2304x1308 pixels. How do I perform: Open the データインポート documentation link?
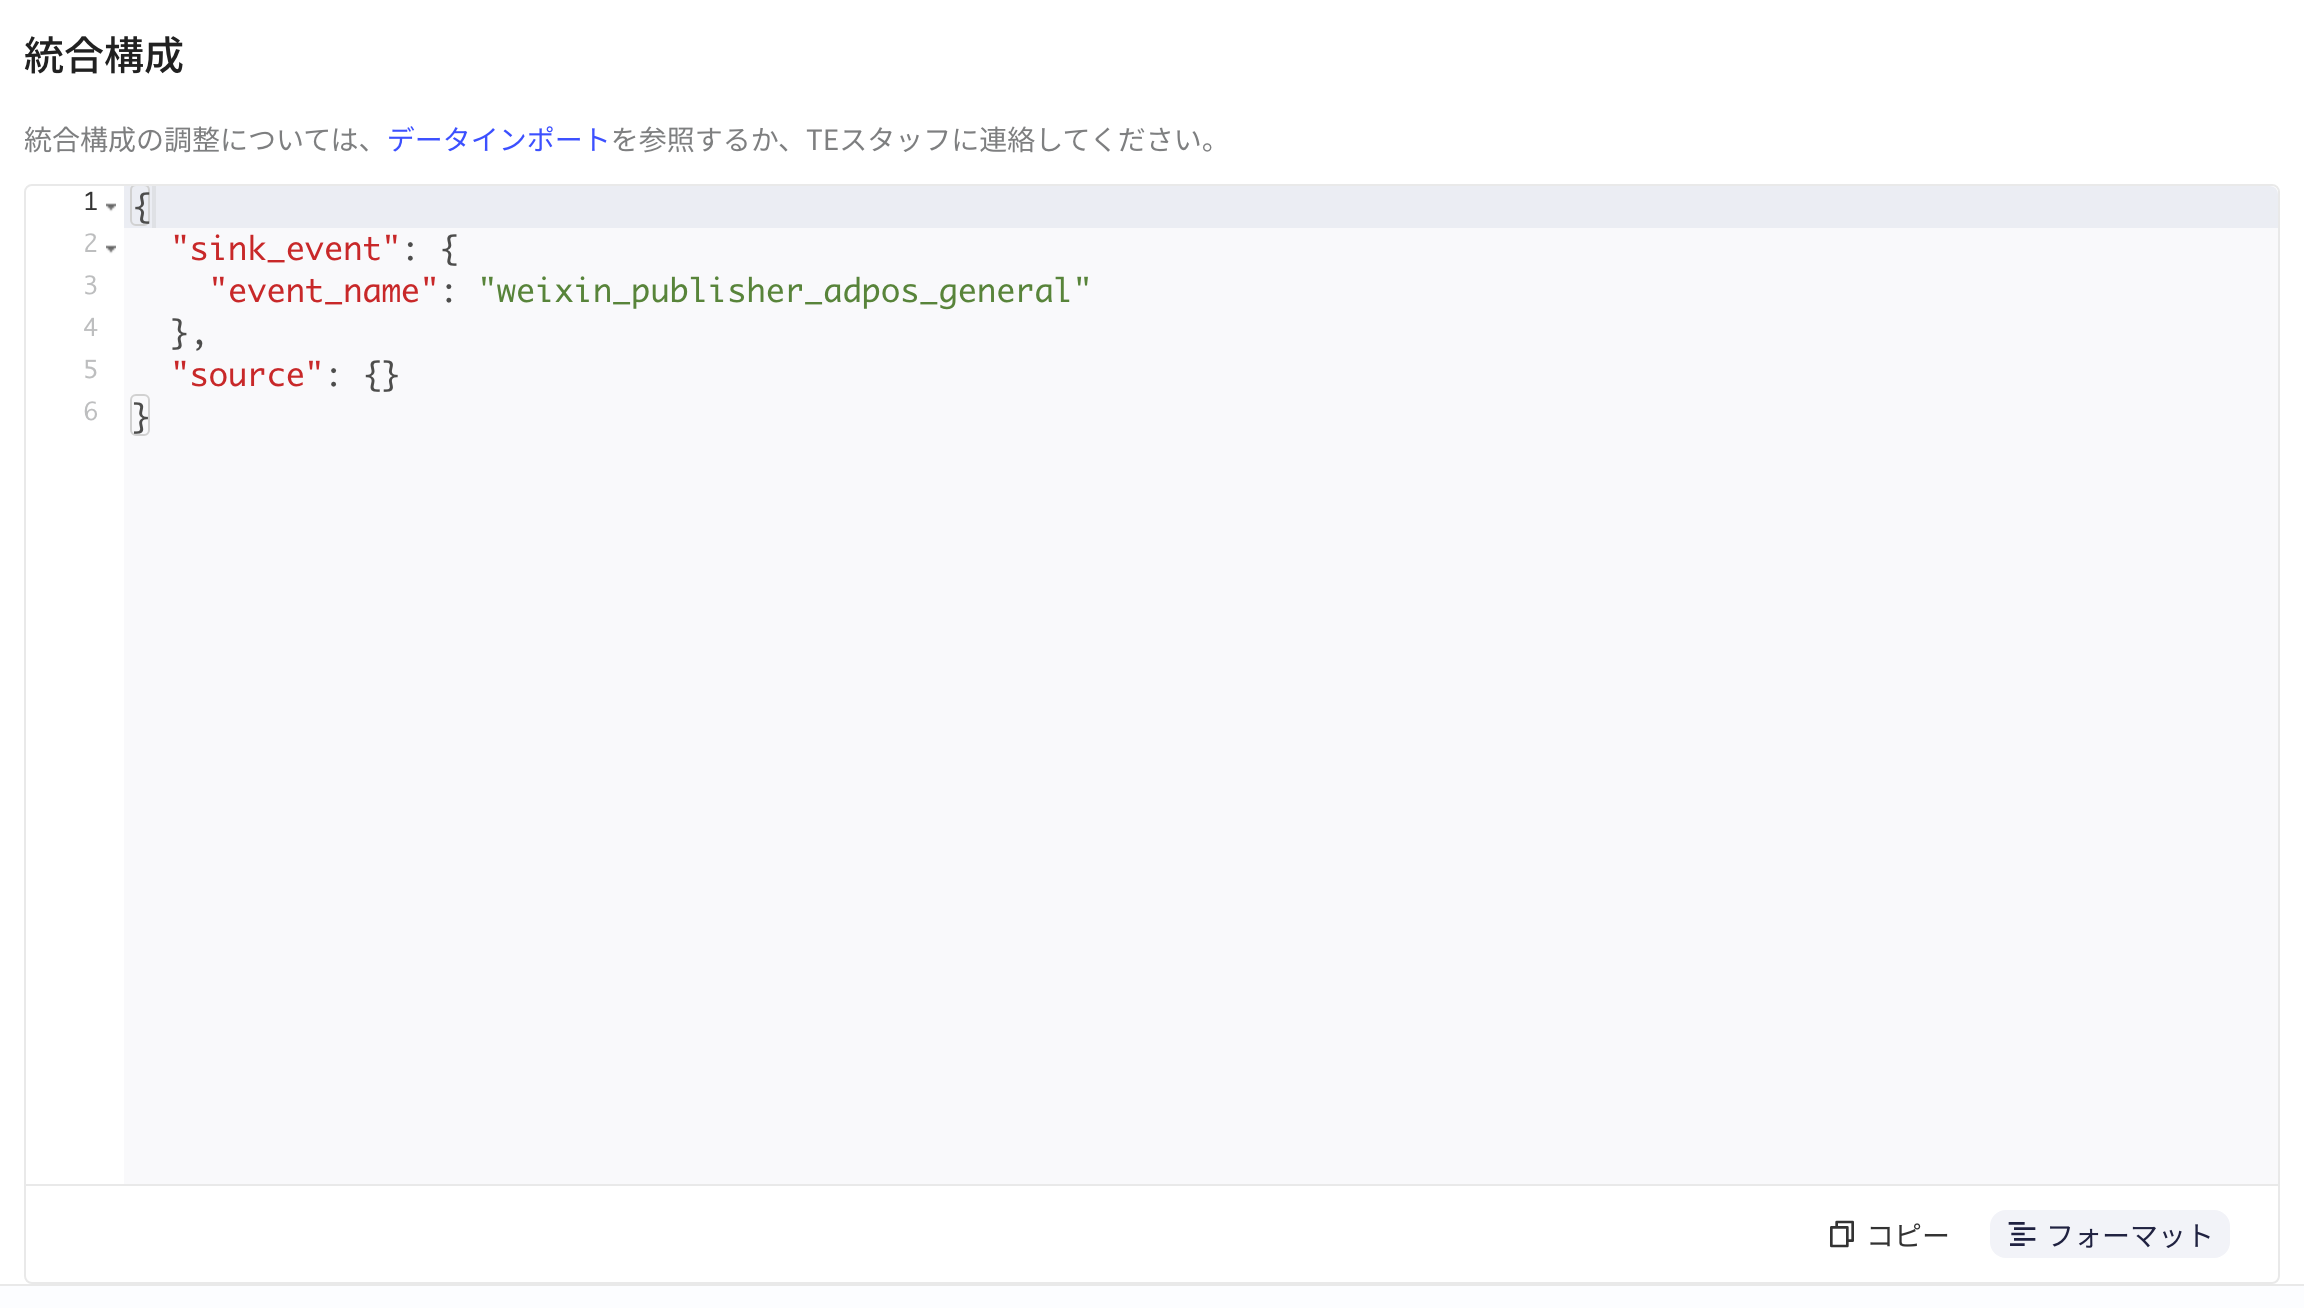pos(498,139)
